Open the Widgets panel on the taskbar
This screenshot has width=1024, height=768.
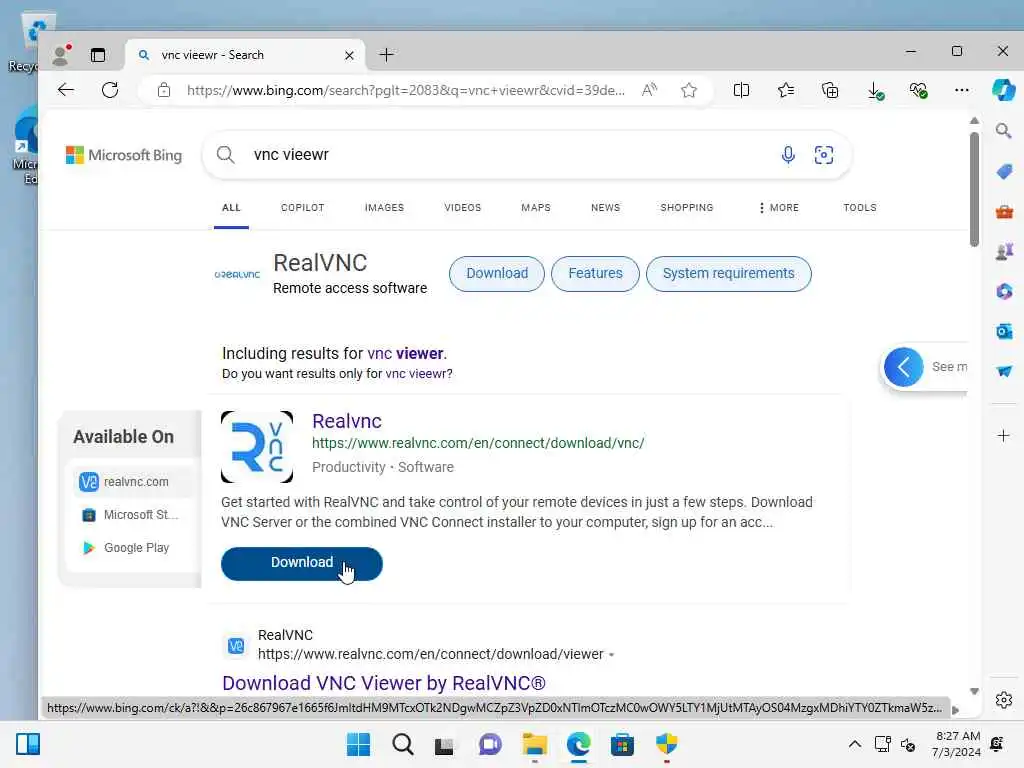pyautogui.click(x=28, y=744)
